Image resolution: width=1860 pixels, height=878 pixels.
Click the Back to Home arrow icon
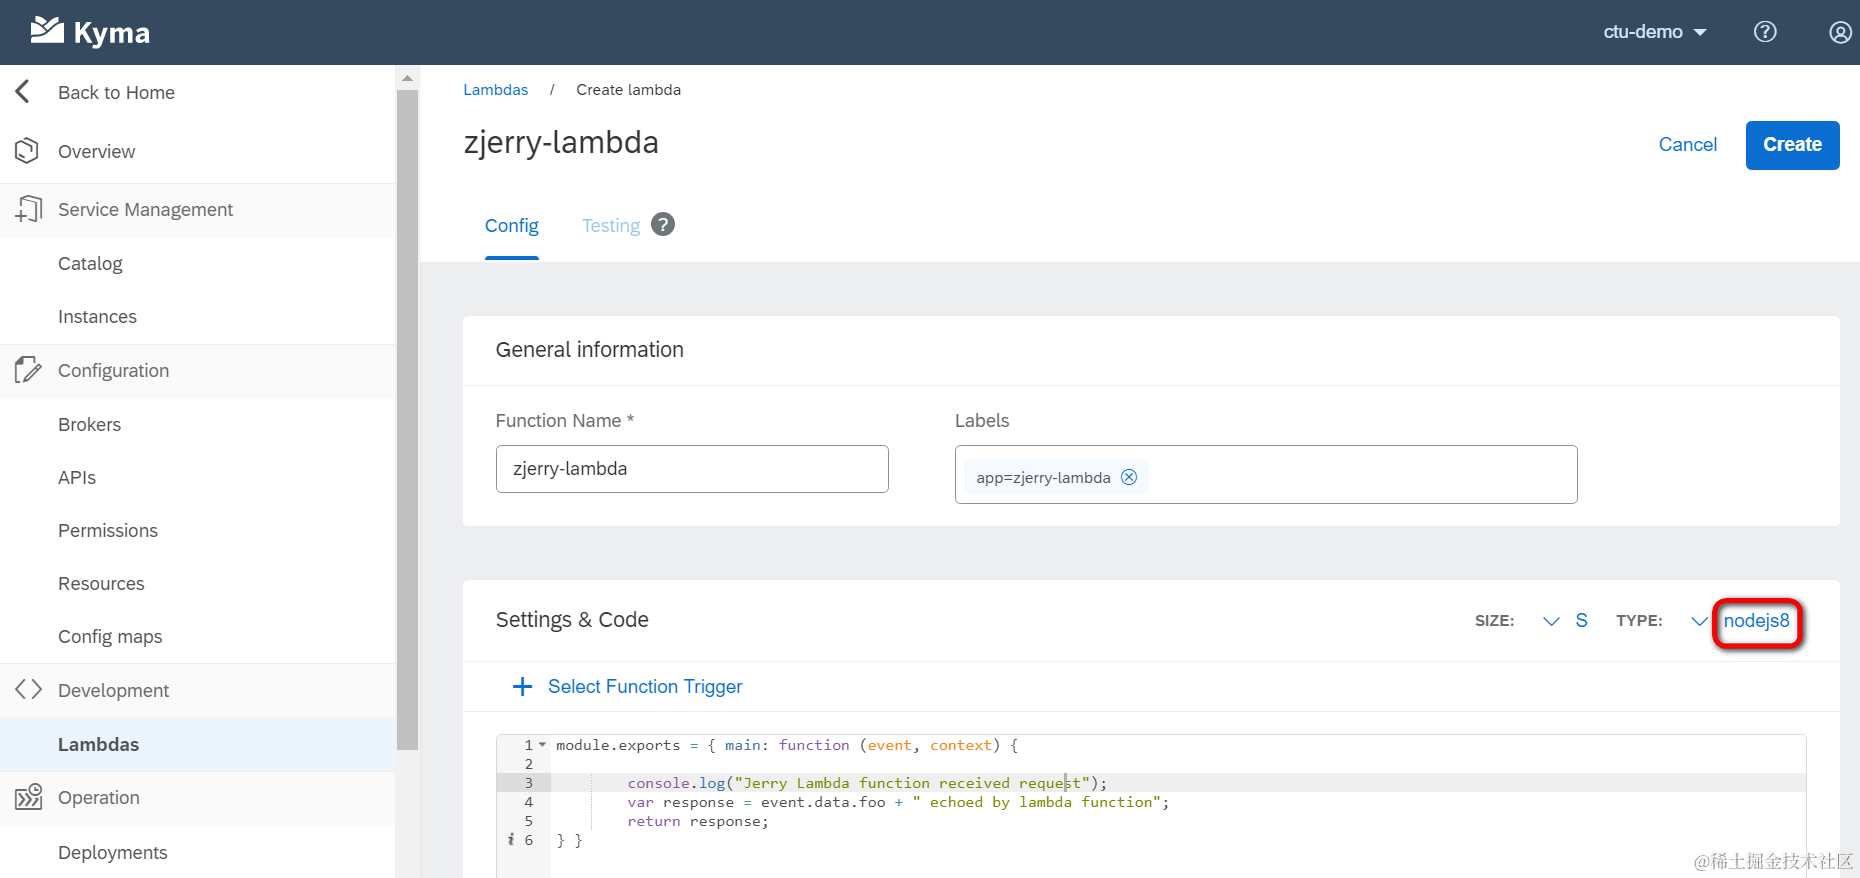pos(23,92)
